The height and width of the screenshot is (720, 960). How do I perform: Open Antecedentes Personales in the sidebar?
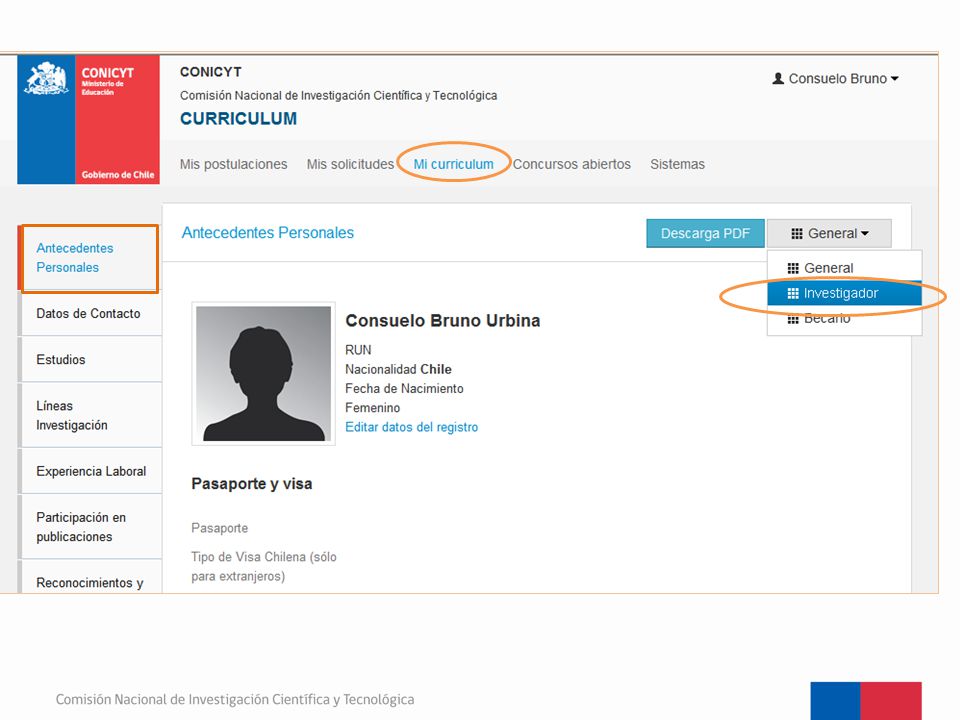[91, 258]
